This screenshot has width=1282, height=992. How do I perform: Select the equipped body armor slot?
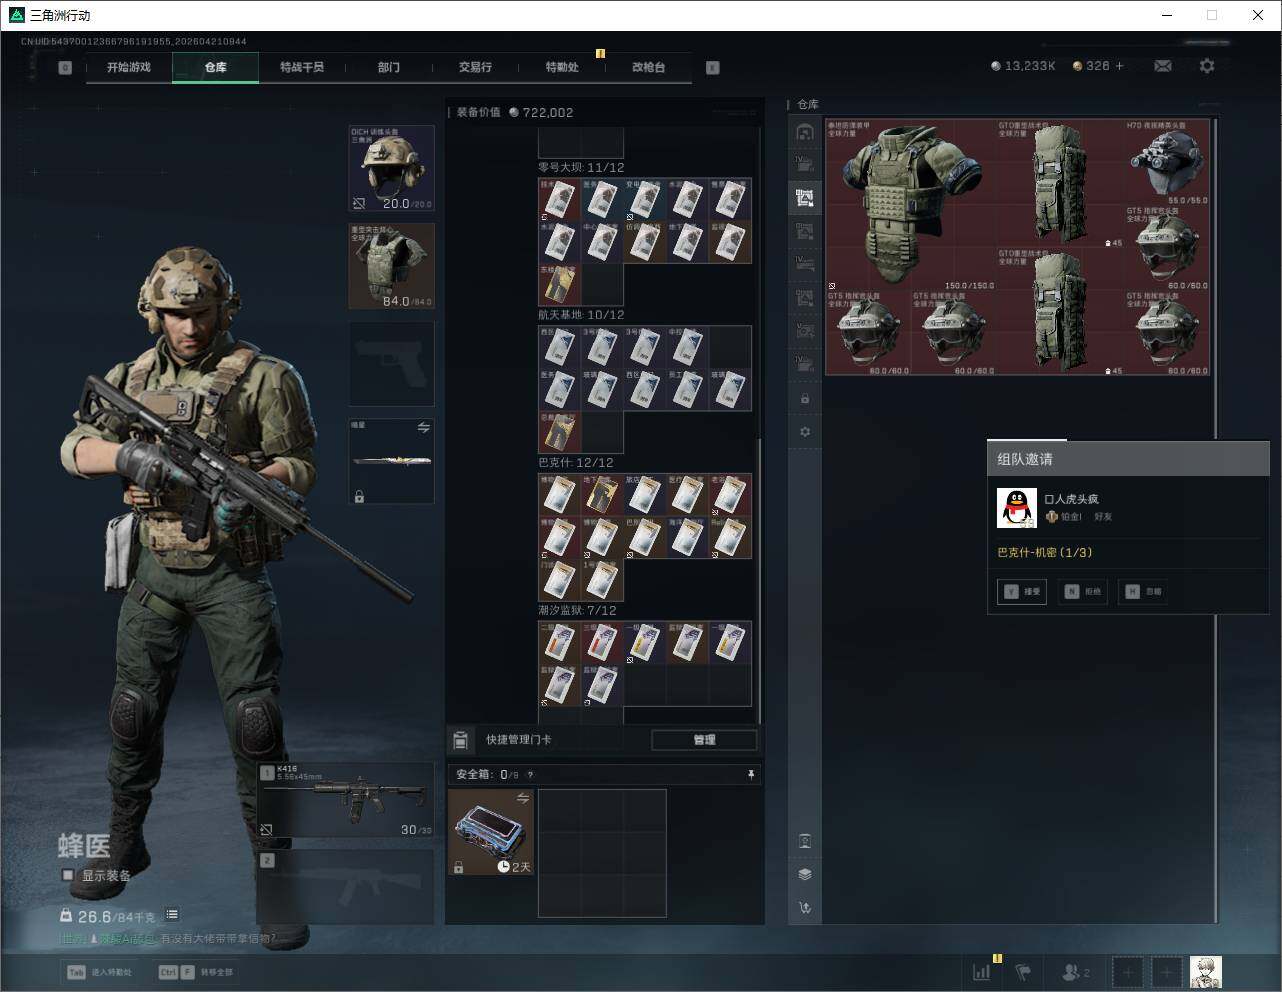tap(392, 266)
